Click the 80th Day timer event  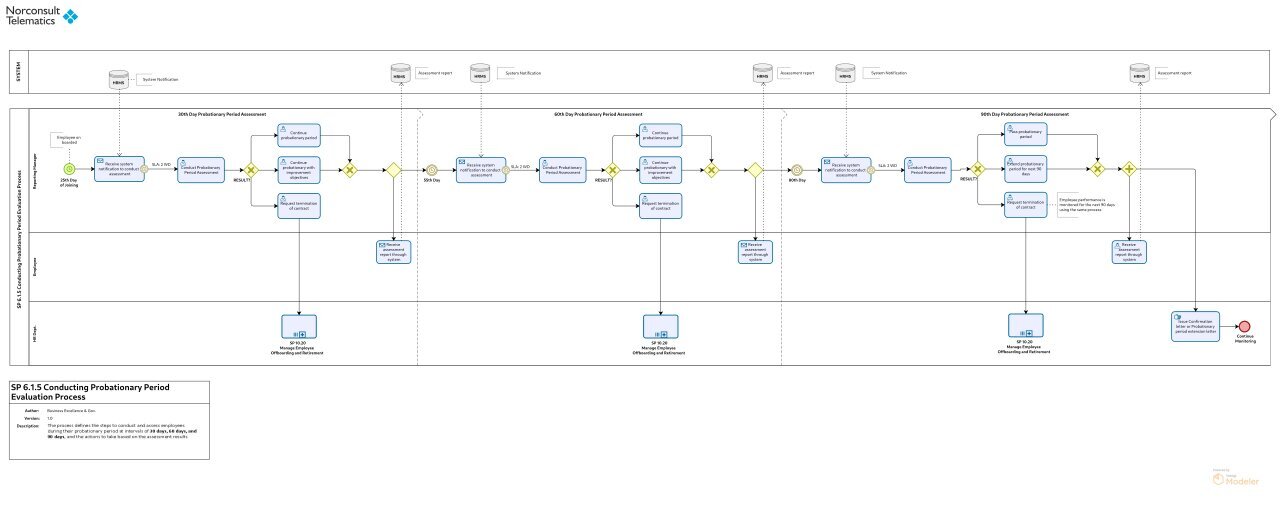[796, 170]
